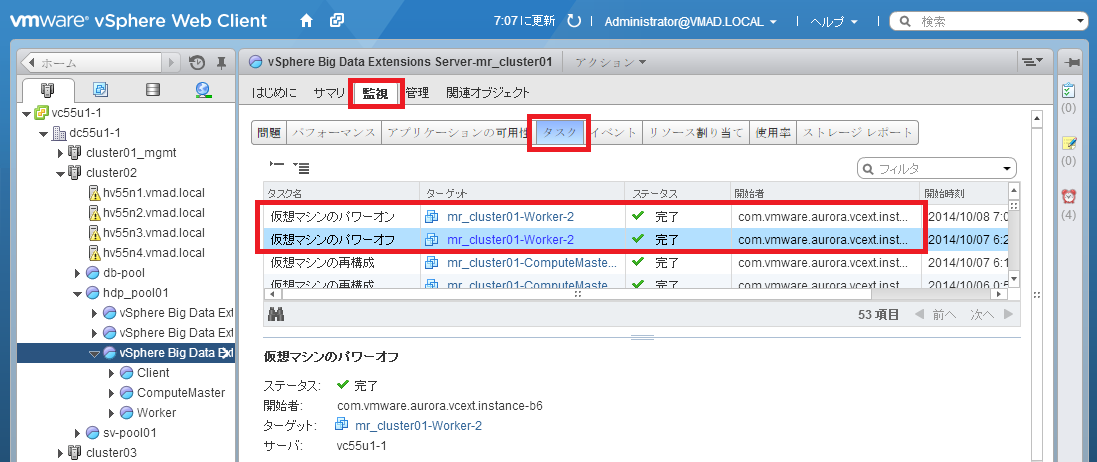1097x462 pixels.
Task: Click the task table vertical scrollbar down arrow
Action: [1014, 279]
